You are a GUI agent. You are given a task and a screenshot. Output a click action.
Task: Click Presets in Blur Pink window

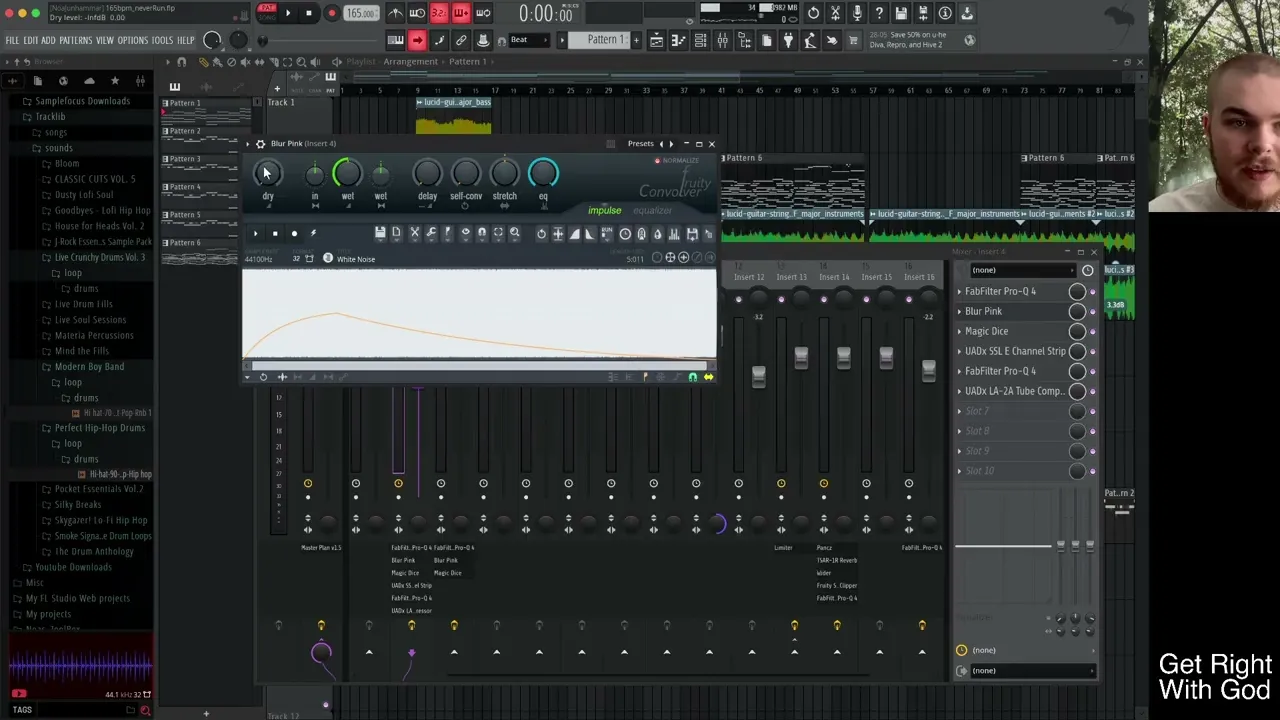coord(640,144)
